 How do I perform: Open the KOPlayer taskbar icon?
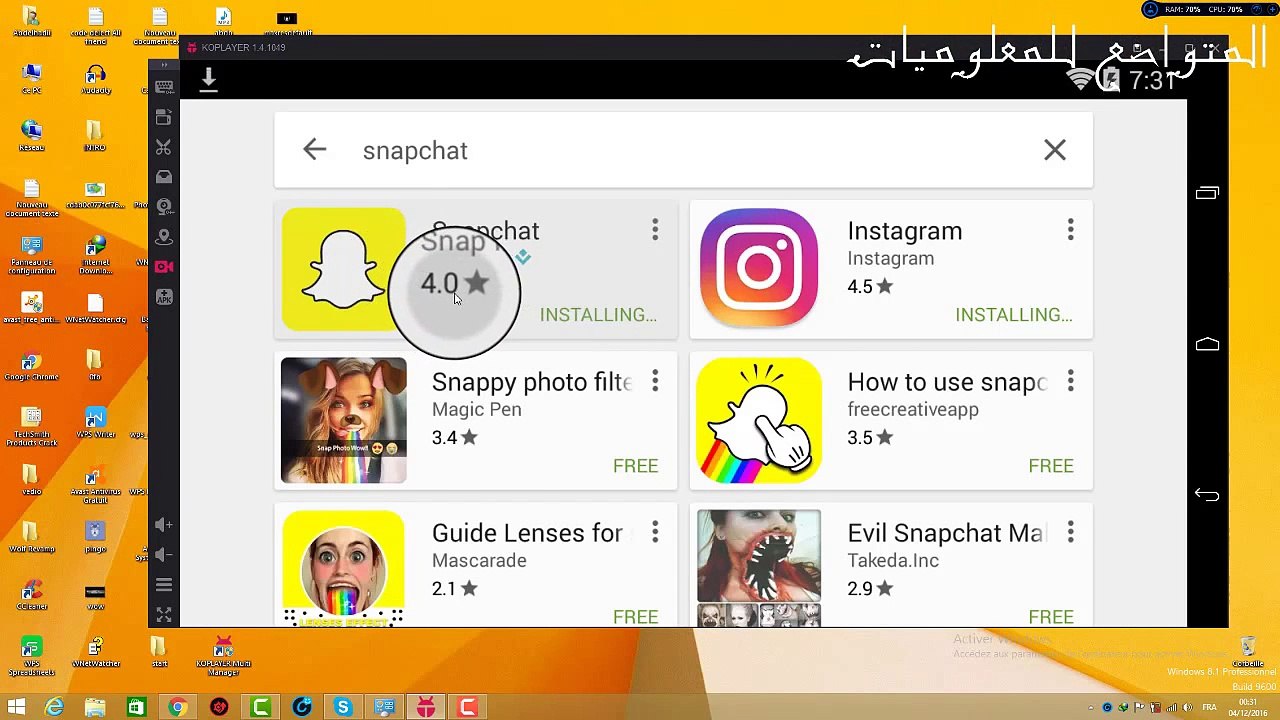point(426,708)
